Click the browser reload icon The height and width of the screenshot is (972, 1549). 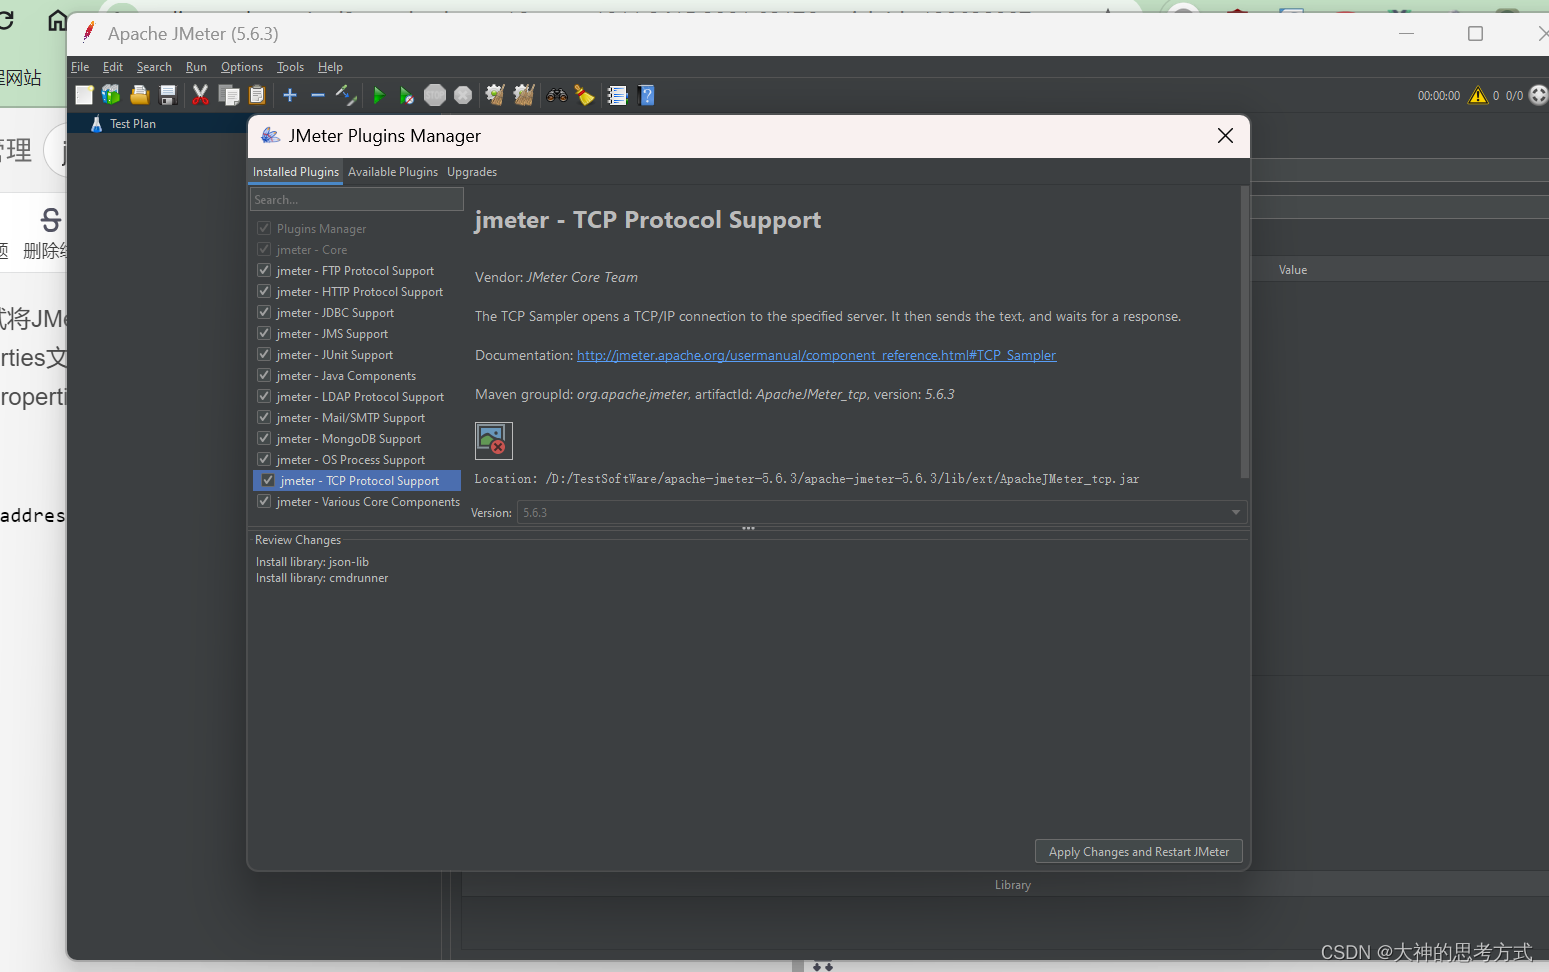point(5,20)
